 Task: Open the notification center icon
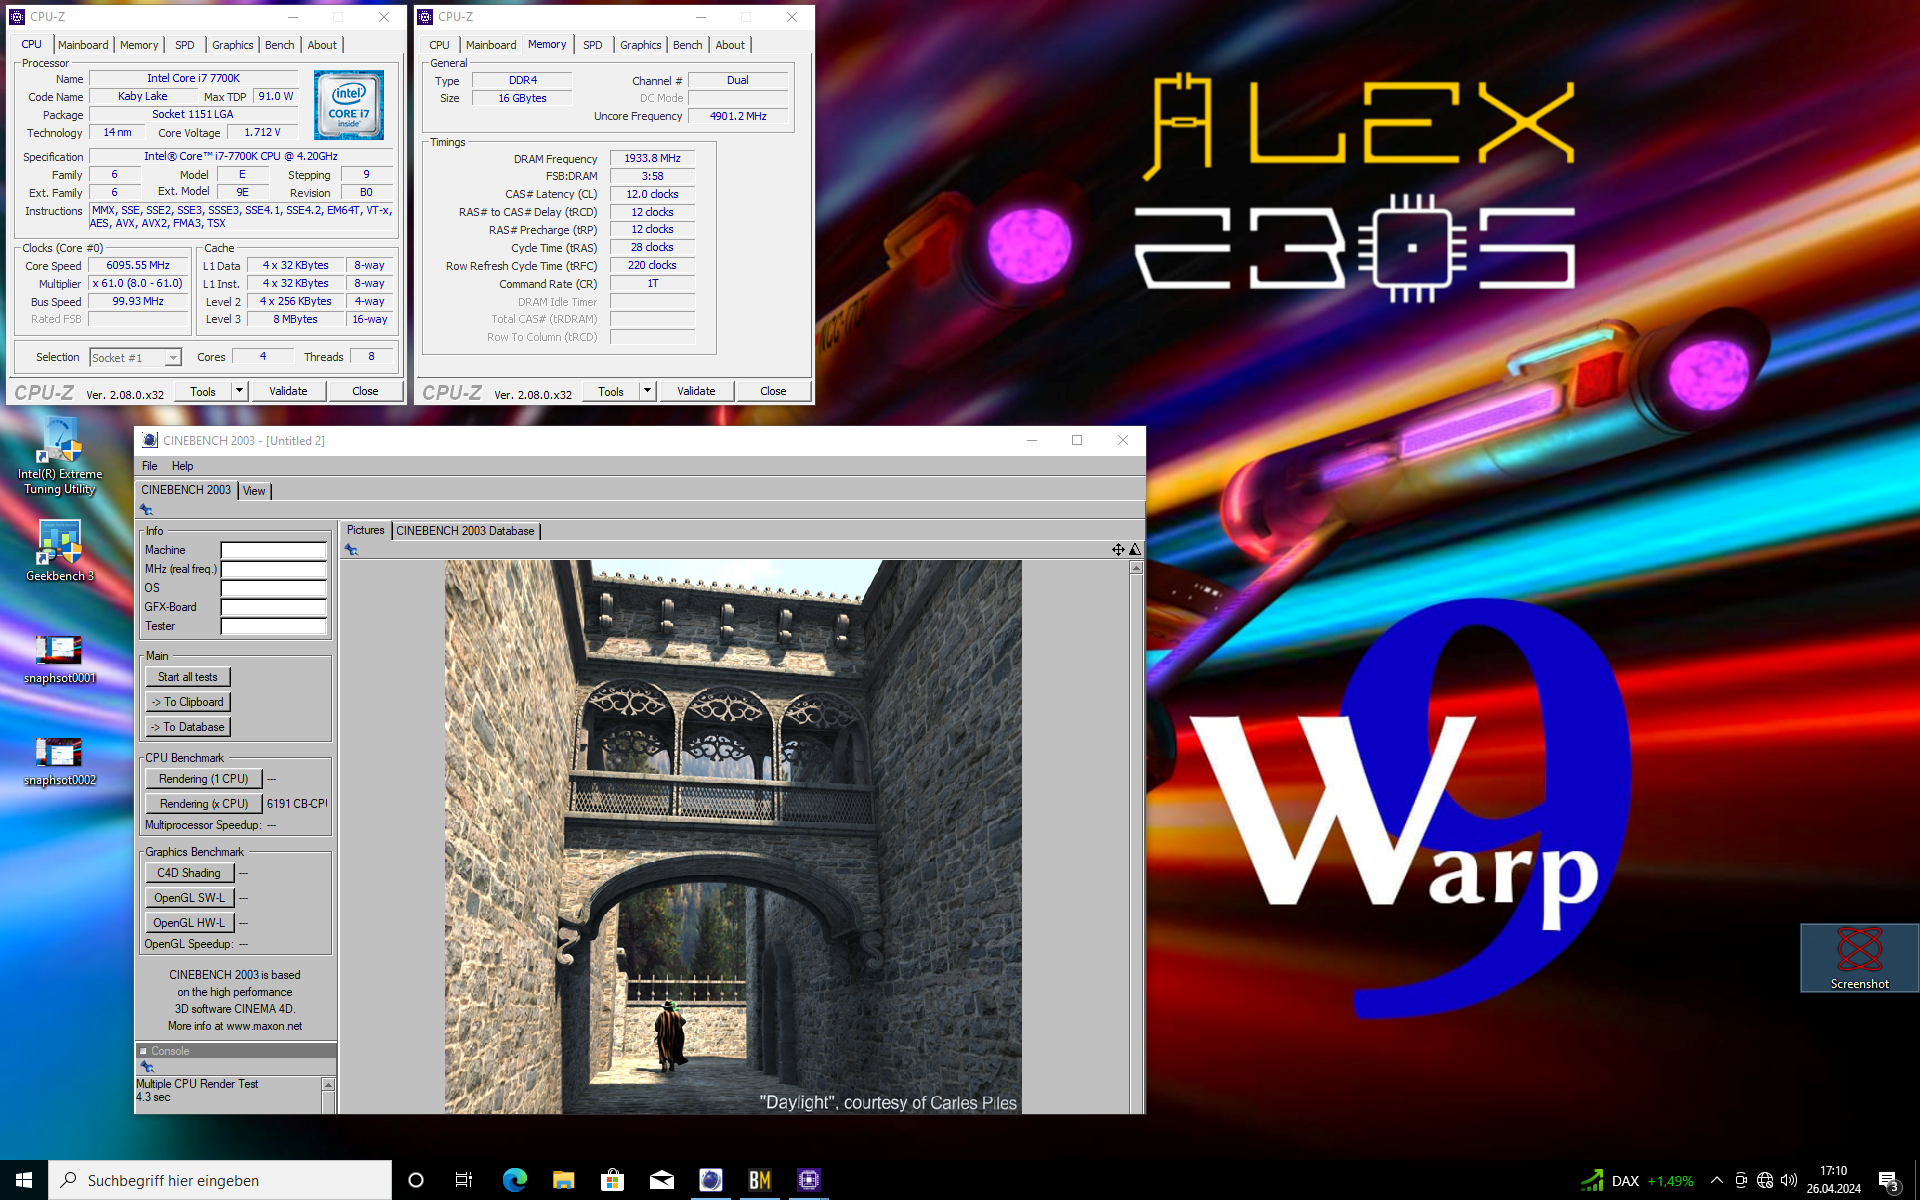coord(1888,1180)
